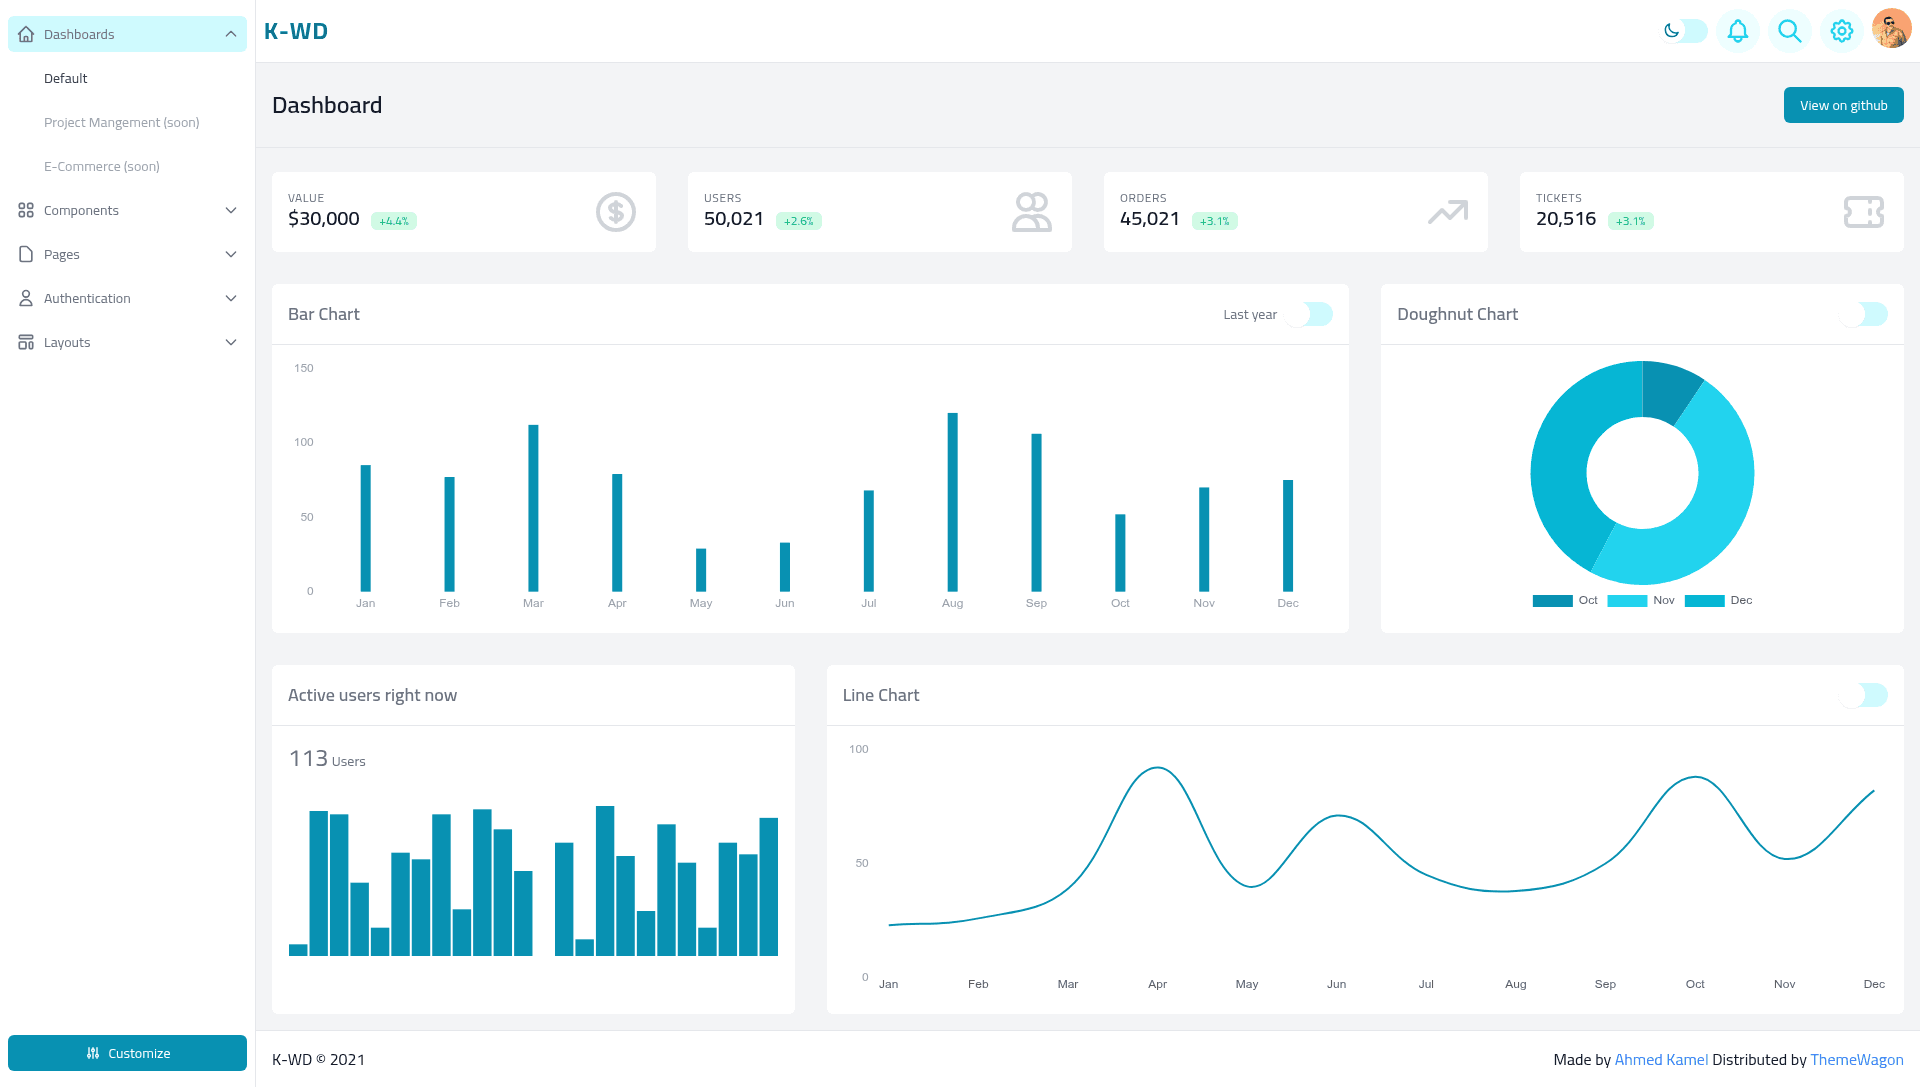The width and height of the screenshot is (1920, 1087).
Task: Click the View on github button
Action: coord(1844,105)
